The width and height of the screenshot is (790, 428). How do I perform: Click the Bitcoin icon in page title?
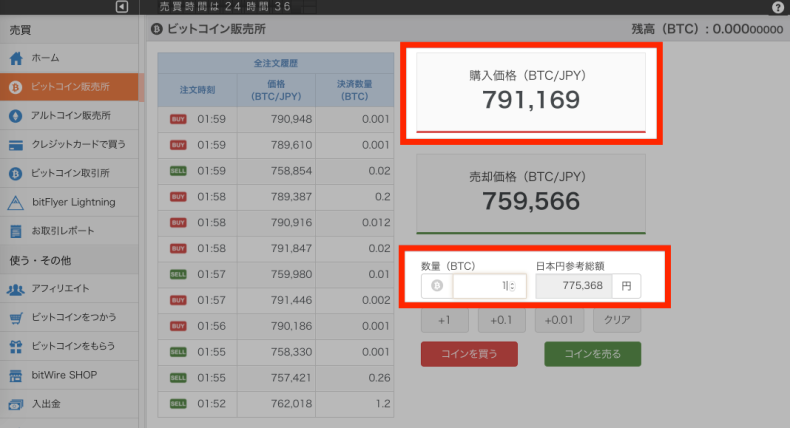[157, 29]
